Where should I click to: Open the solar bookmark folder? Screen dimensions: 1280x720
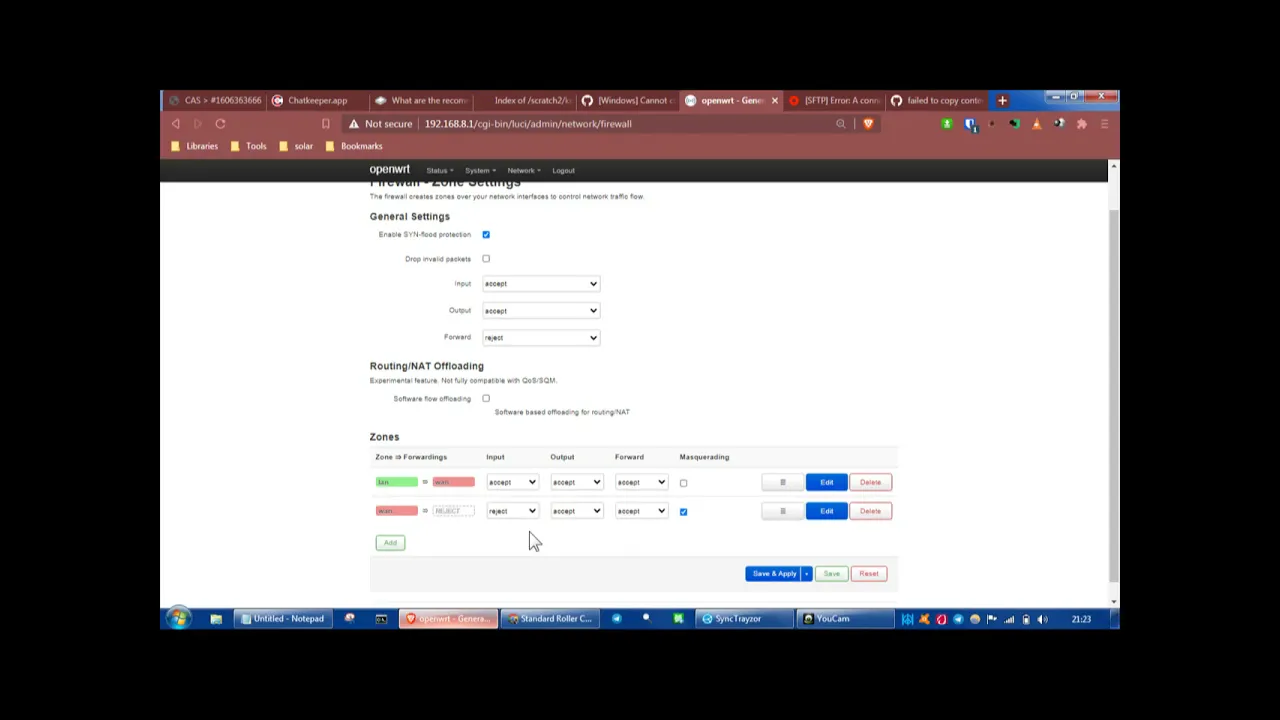(296, 146)
